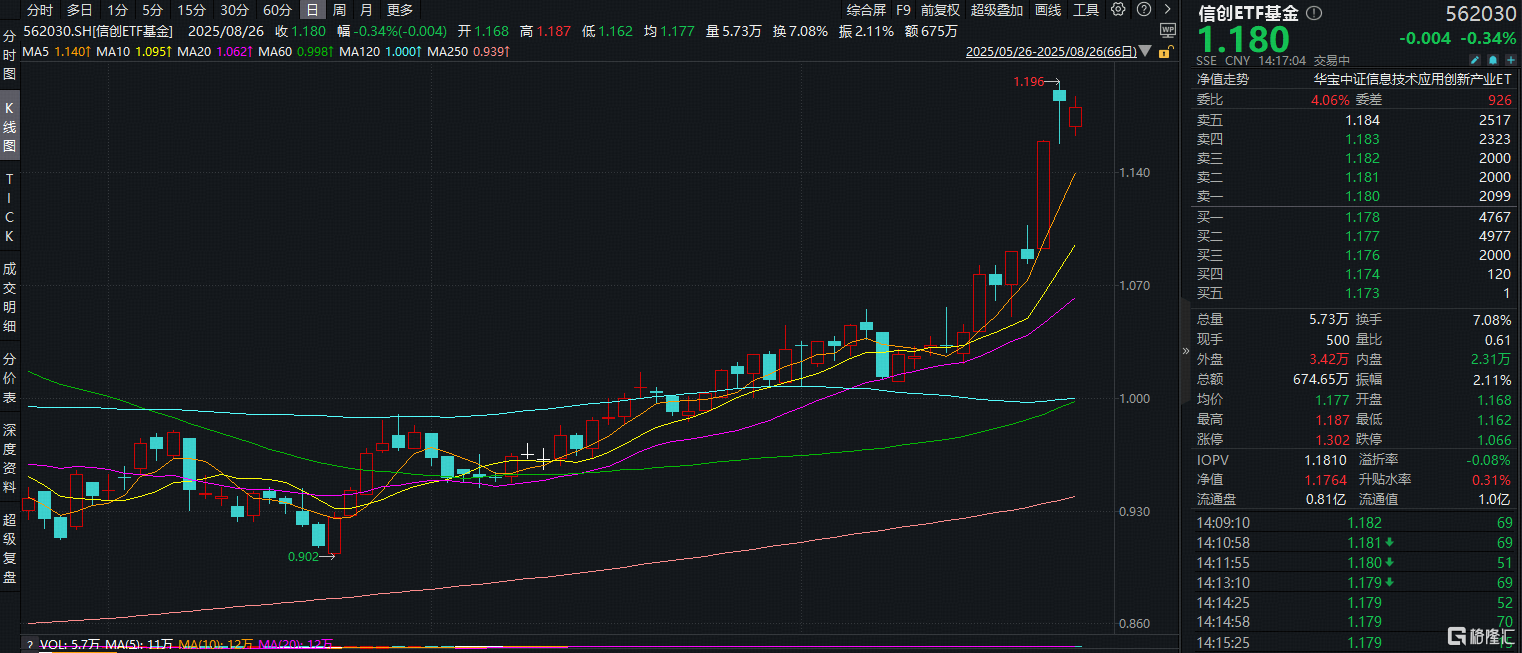The image size is (1522, 653).
Task: Click the small question mark beside VOL
Action: 29,646
